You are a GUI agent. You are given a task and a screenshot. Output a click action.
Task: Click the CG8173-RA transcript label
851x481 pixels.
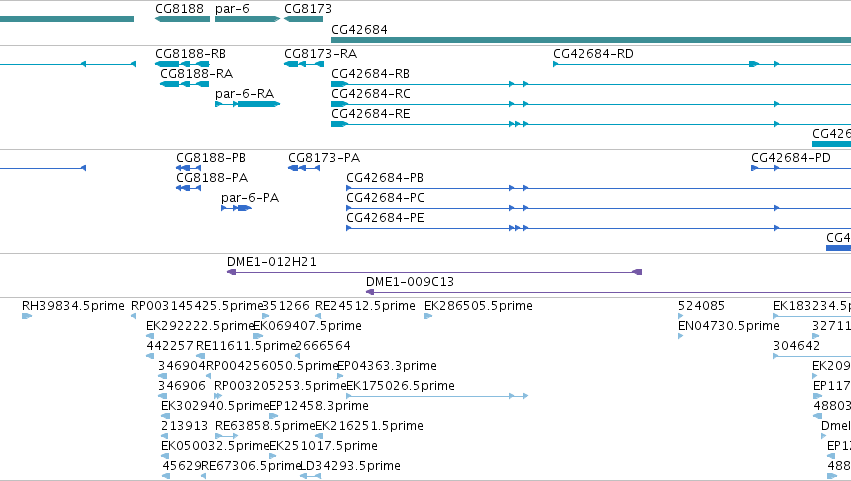[x=320, y=54]
